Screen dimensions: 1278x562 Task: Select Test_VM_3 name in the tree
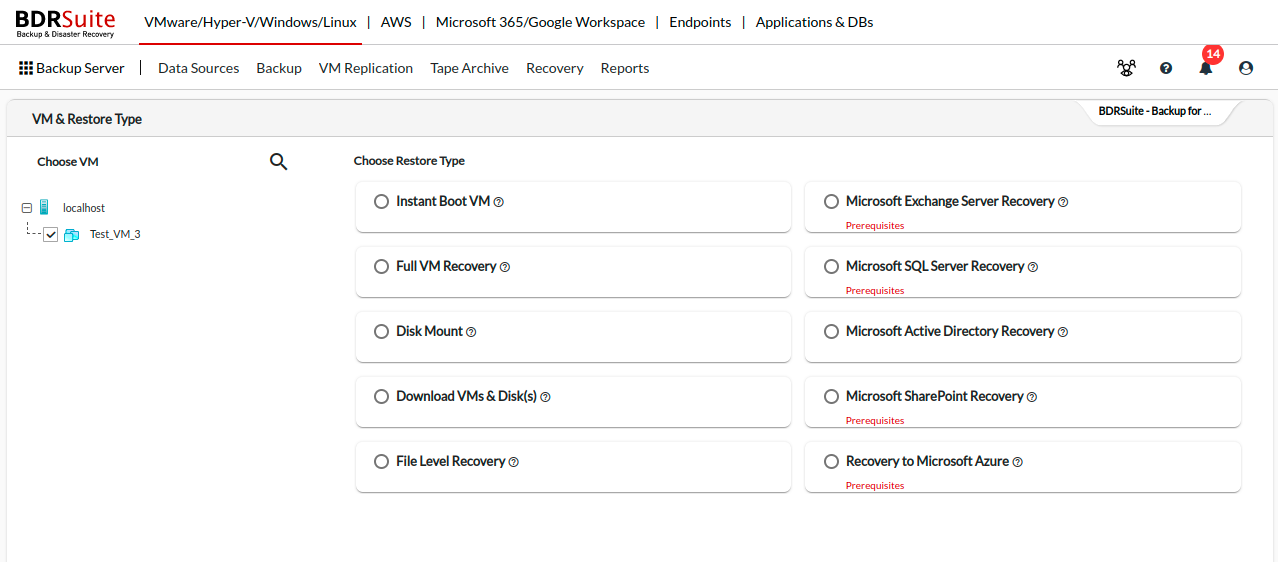click(115, 235)
